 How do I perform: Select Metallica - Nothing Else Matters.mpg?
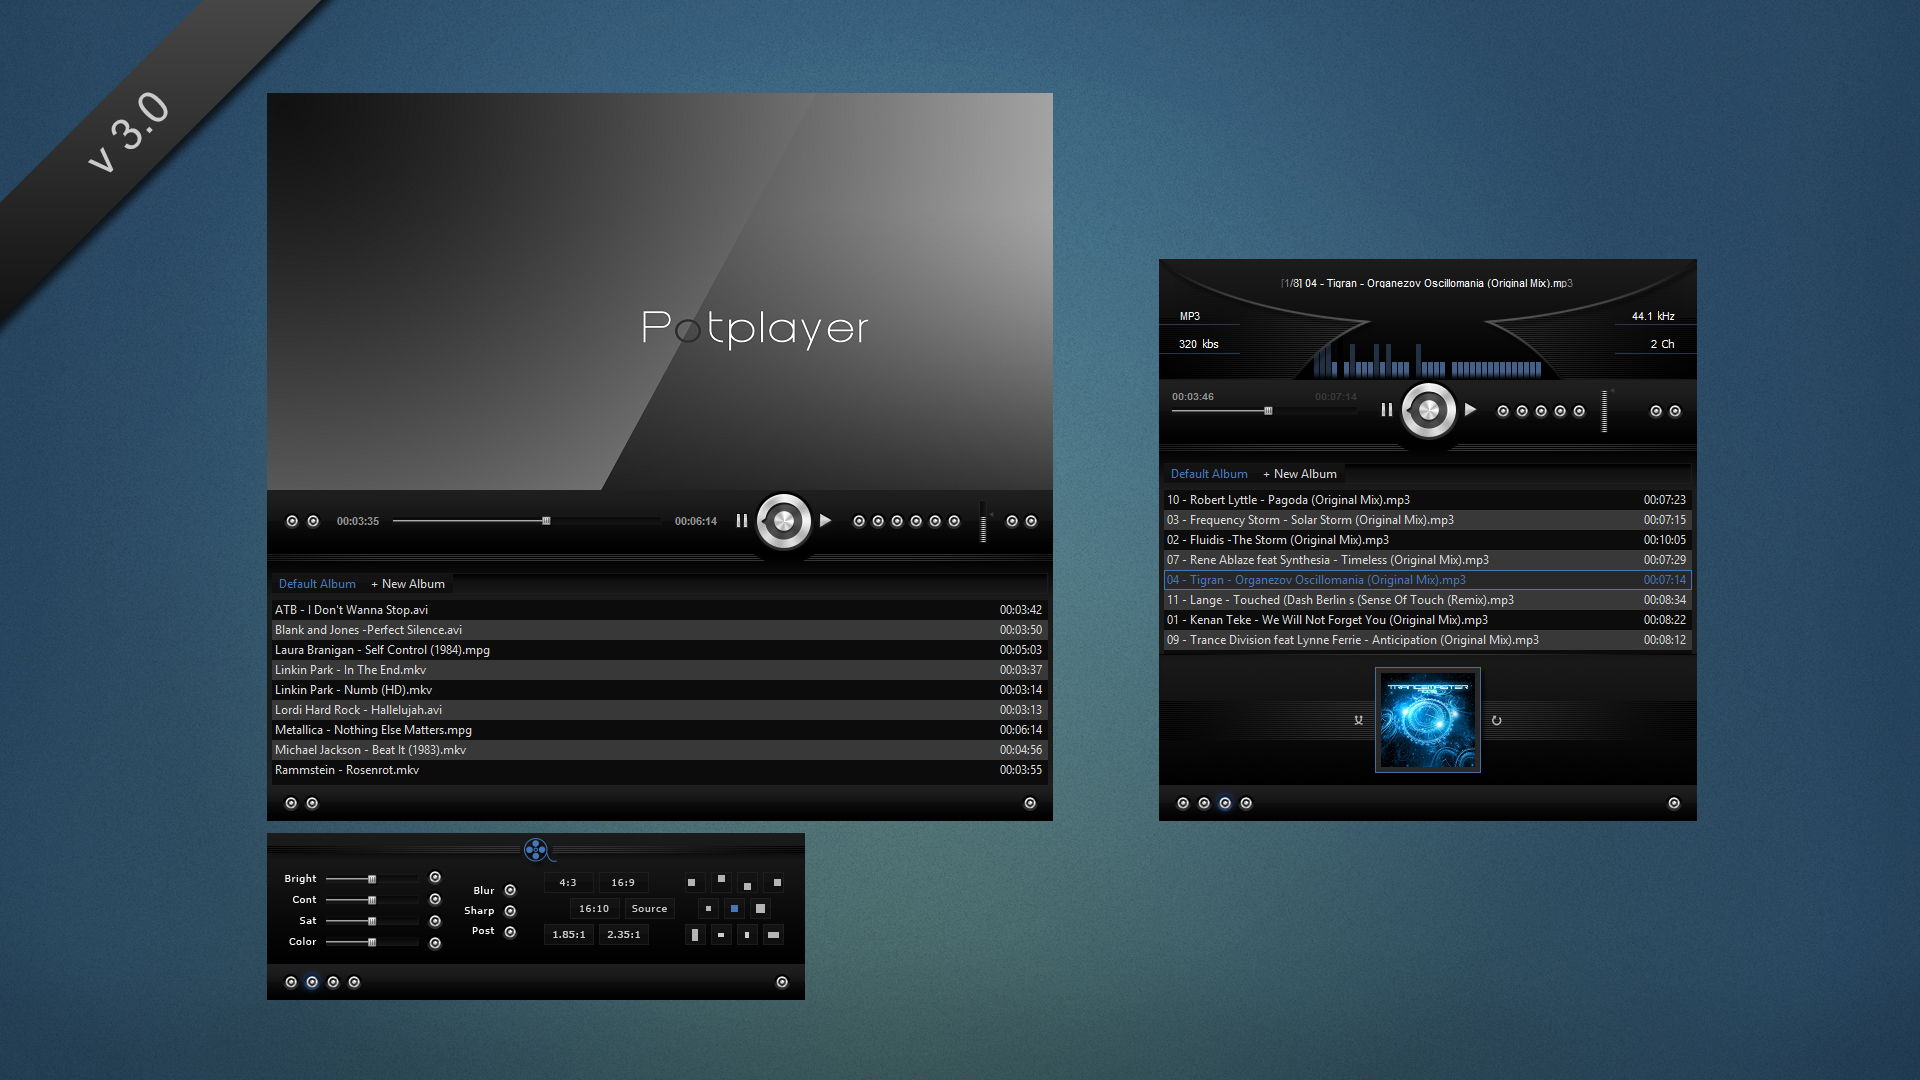click(658, 730)
